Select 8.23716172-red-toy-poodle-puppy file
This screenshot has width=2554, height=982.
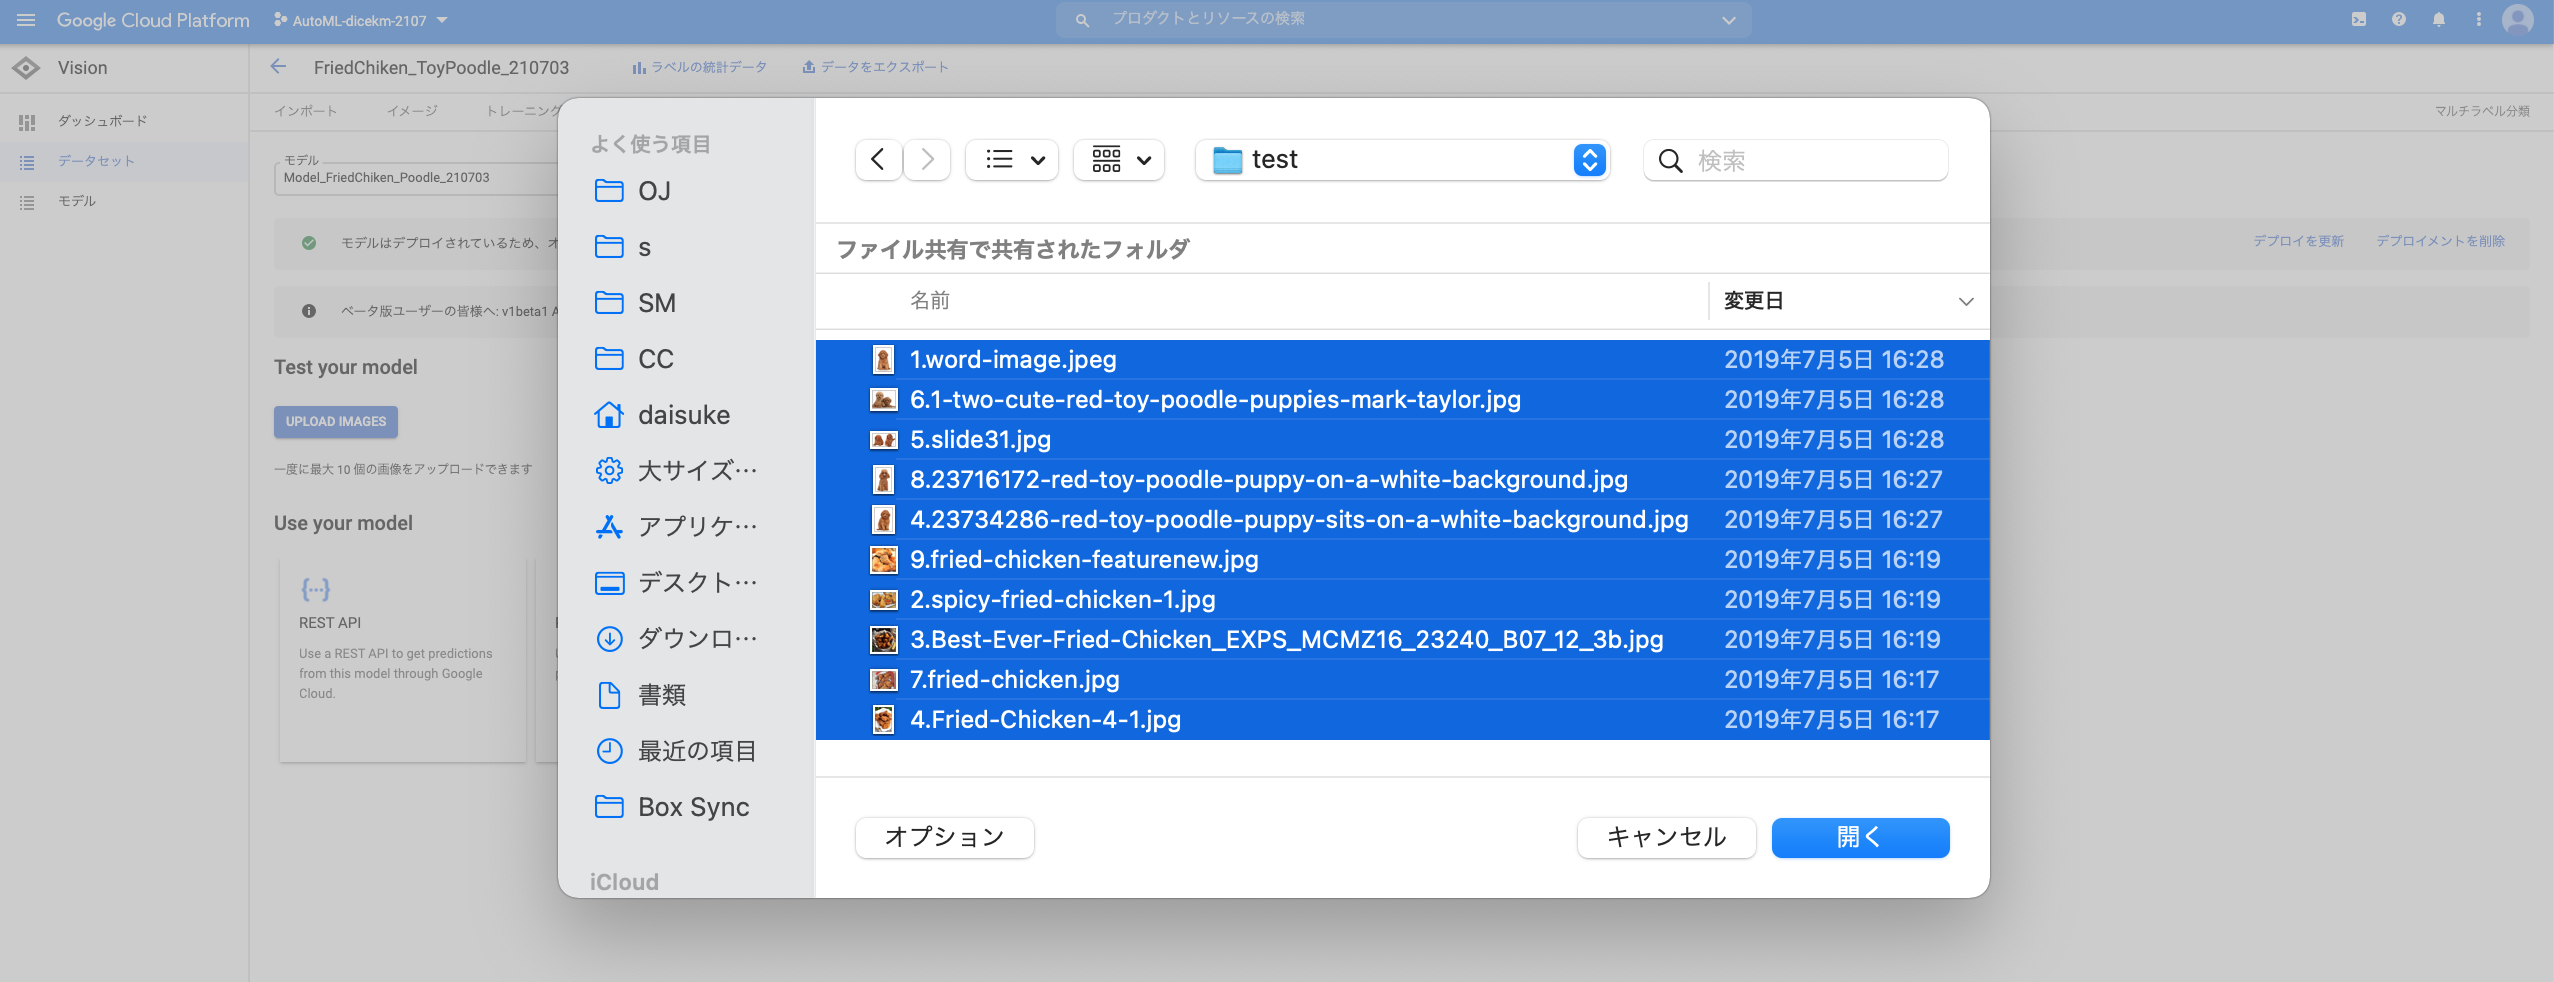(x=1402, y=480)
